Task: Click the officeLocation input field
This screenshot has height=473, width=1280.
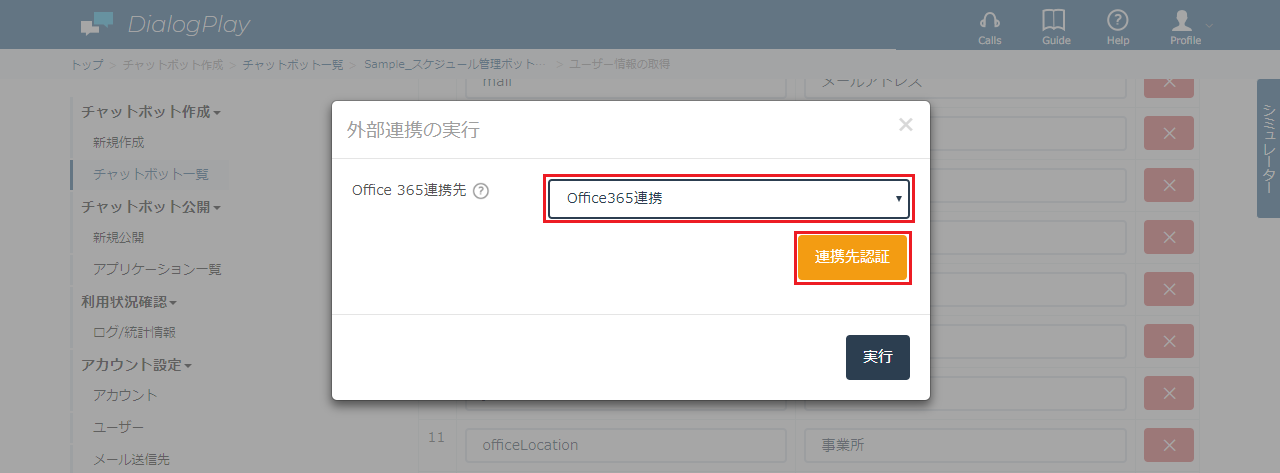Action: click(x=626, y=444)
